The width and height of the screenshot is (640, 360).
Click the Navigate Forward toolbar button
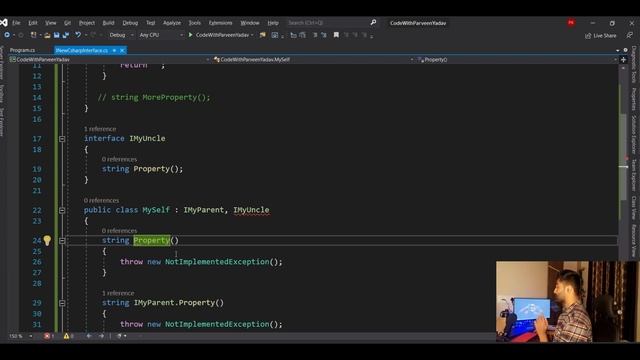click(x=20, y=36)
